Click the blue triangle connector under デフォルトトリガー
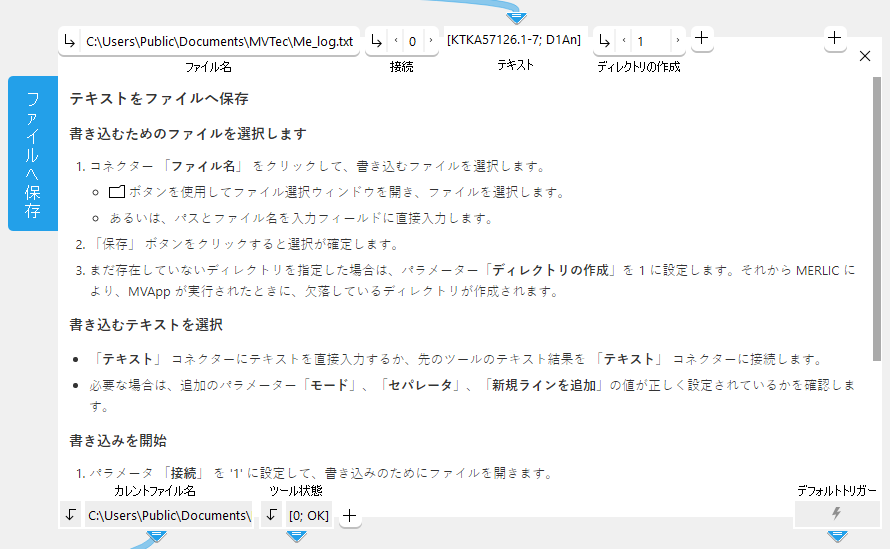 pyautogui.click(x=836, y=537)
